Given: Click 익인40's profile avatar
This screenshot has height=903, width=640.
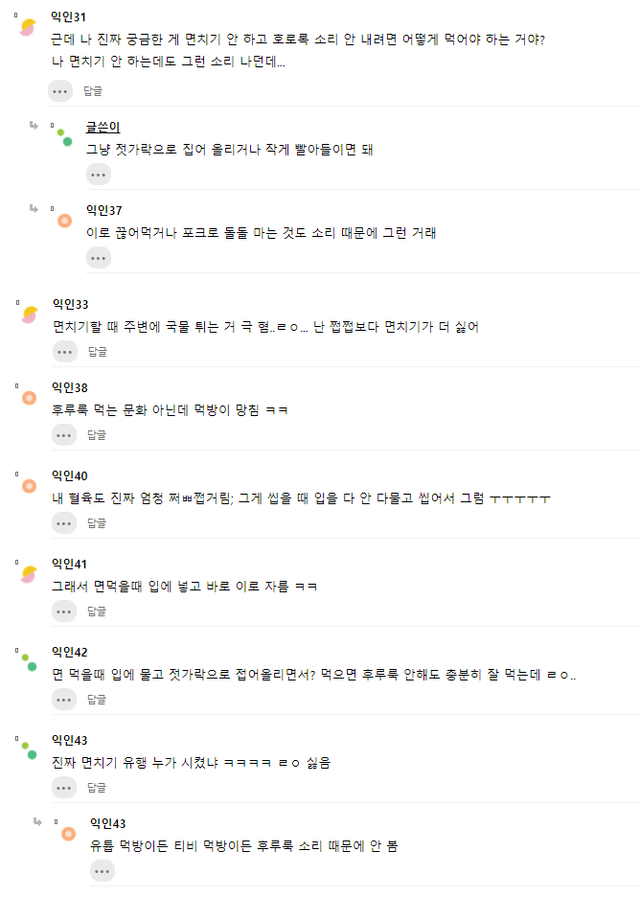Looking at the screenshot, I should 30,486.
